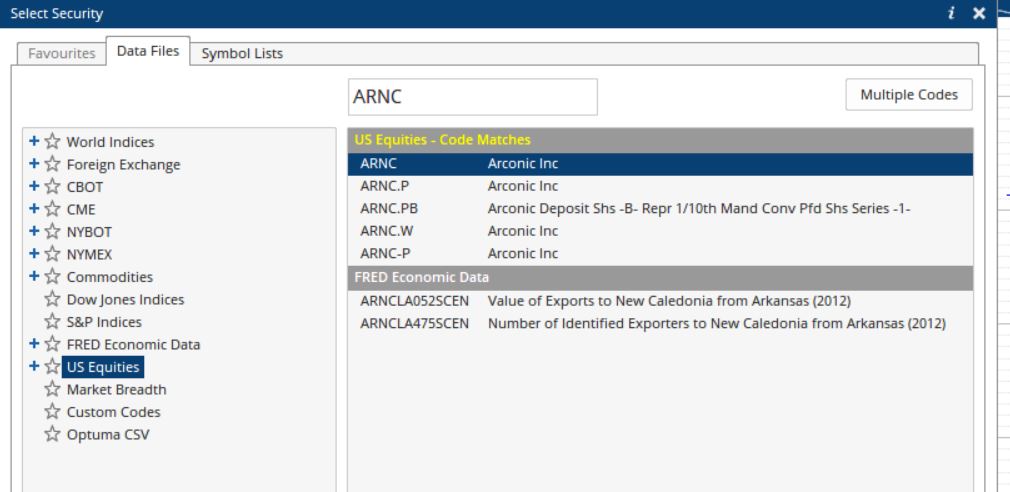
Task: Click the Multiple Codes button
Action: pos(909,95)
